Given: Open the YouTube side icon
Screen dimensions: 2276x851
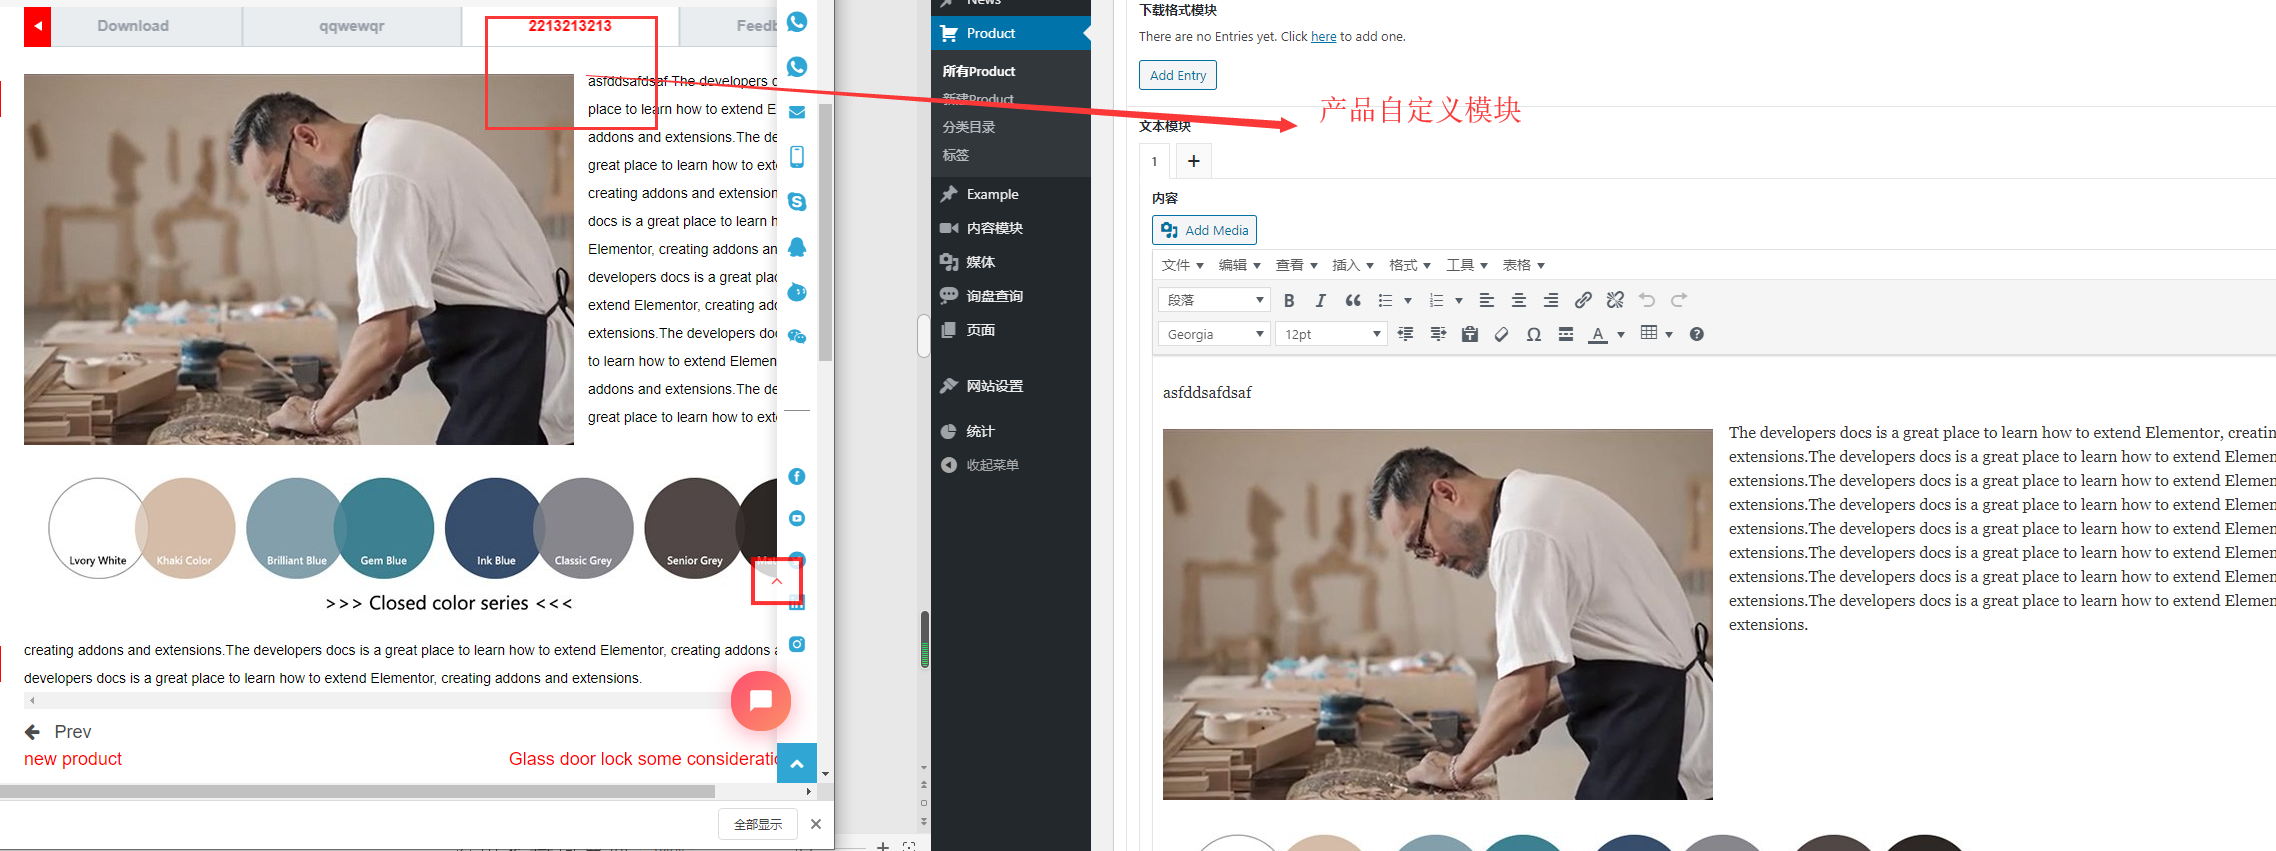Looking at the screenshot, I should pos(797,518).
